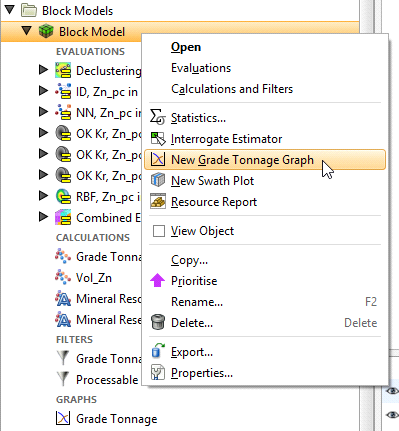Select Statistics... menu entry
The width and height of the screenshot is (399, 431).
tap(265, 118)
